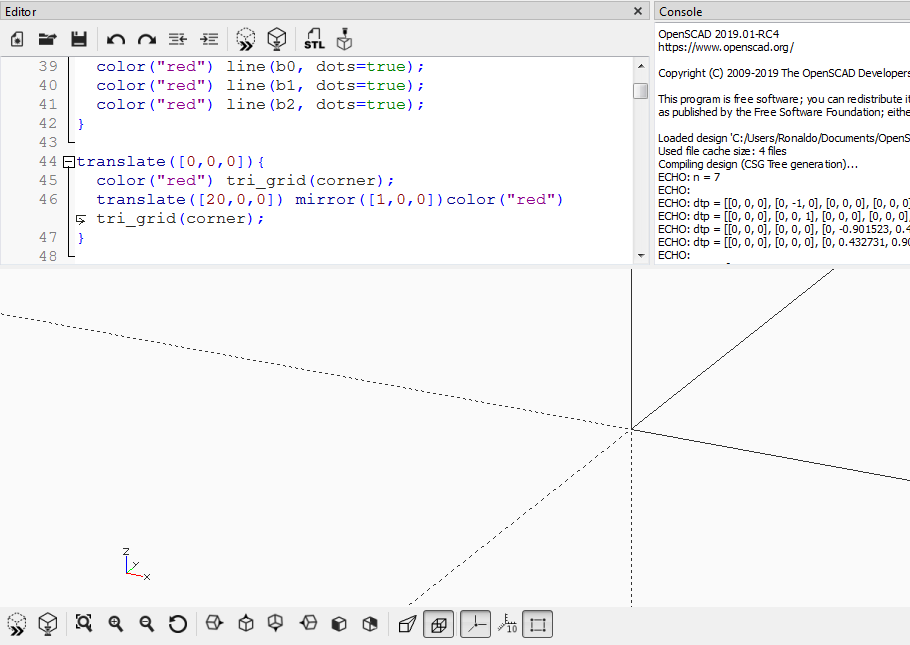
Task: Close the Editor panel
Action: point(638,11)
